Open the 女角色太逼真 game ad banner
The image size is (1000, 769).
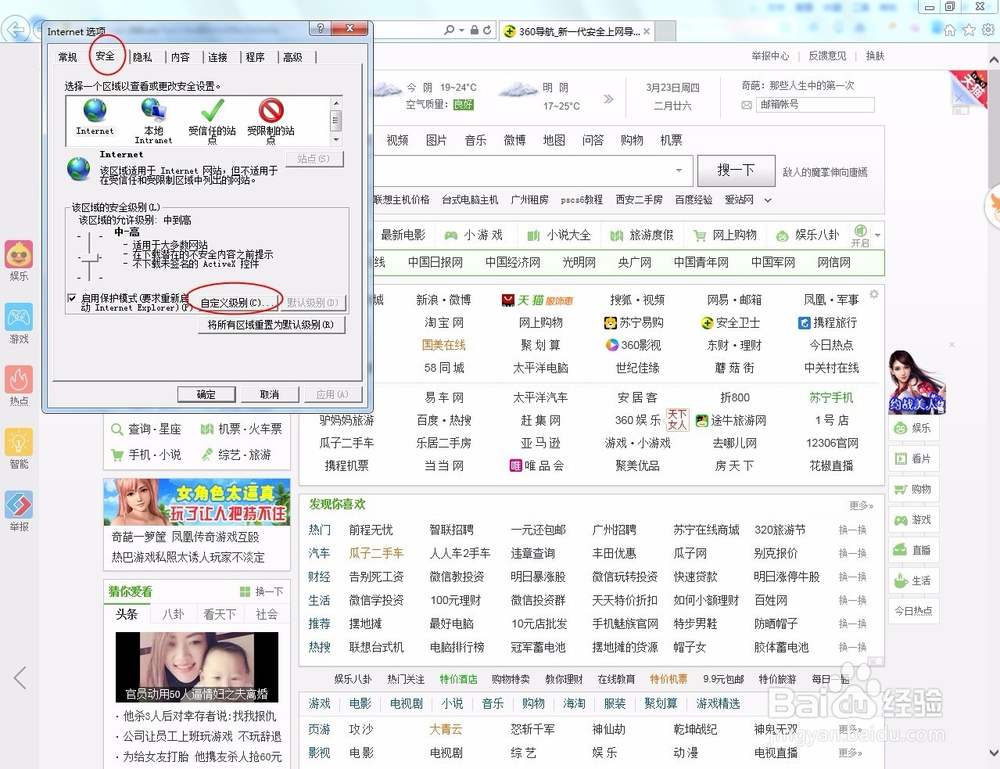pos(196,502)
